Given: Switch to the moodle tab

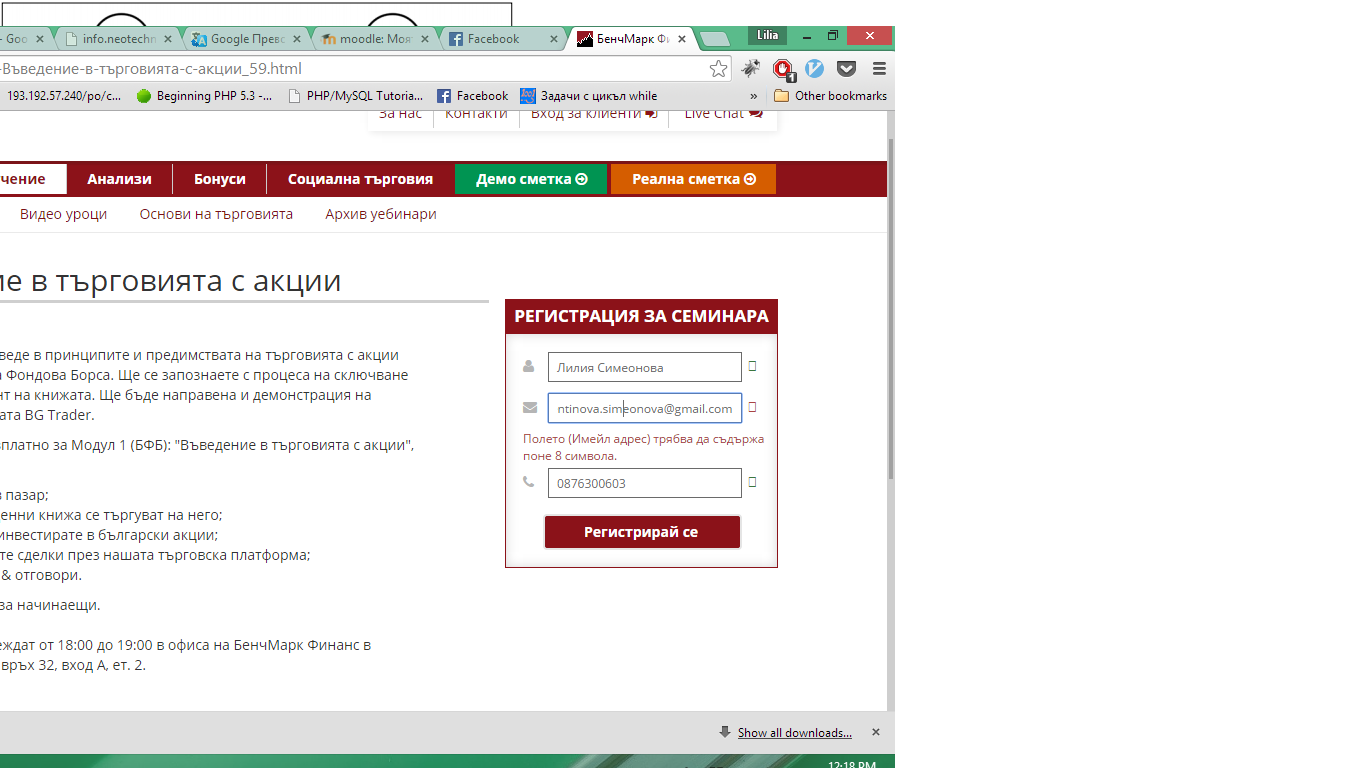Looking at the screenshot, I should [x=376, y=39].
